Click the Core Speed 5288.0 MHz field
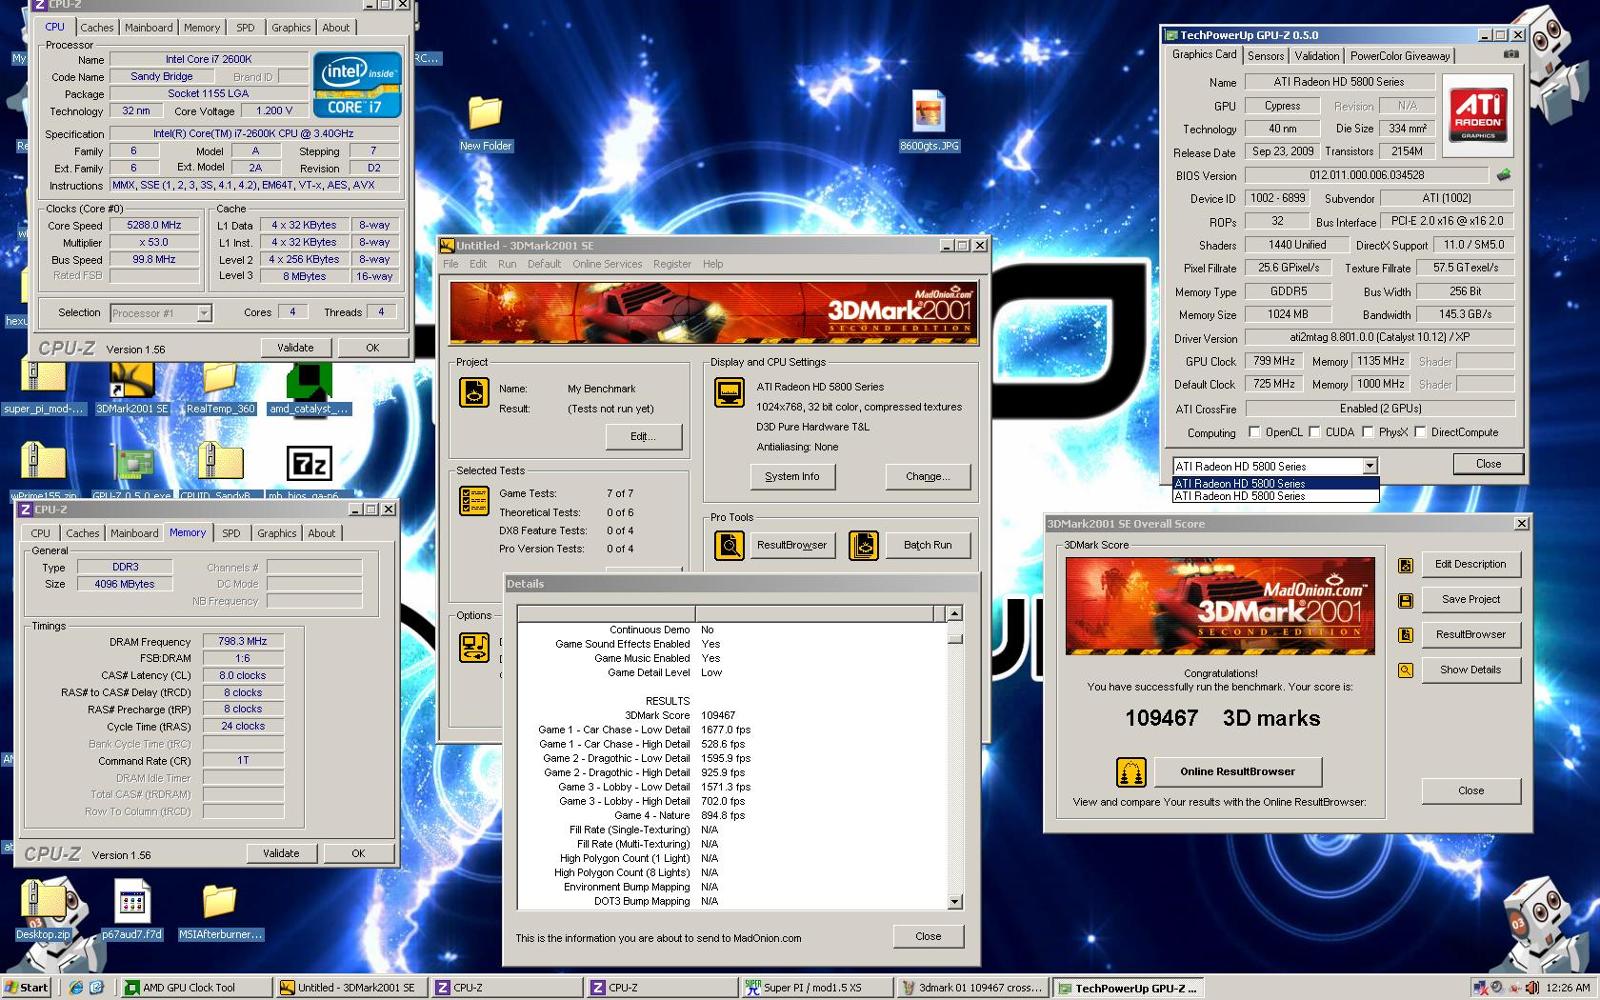Screen dimensions: 1600x1000 point(154,226)
